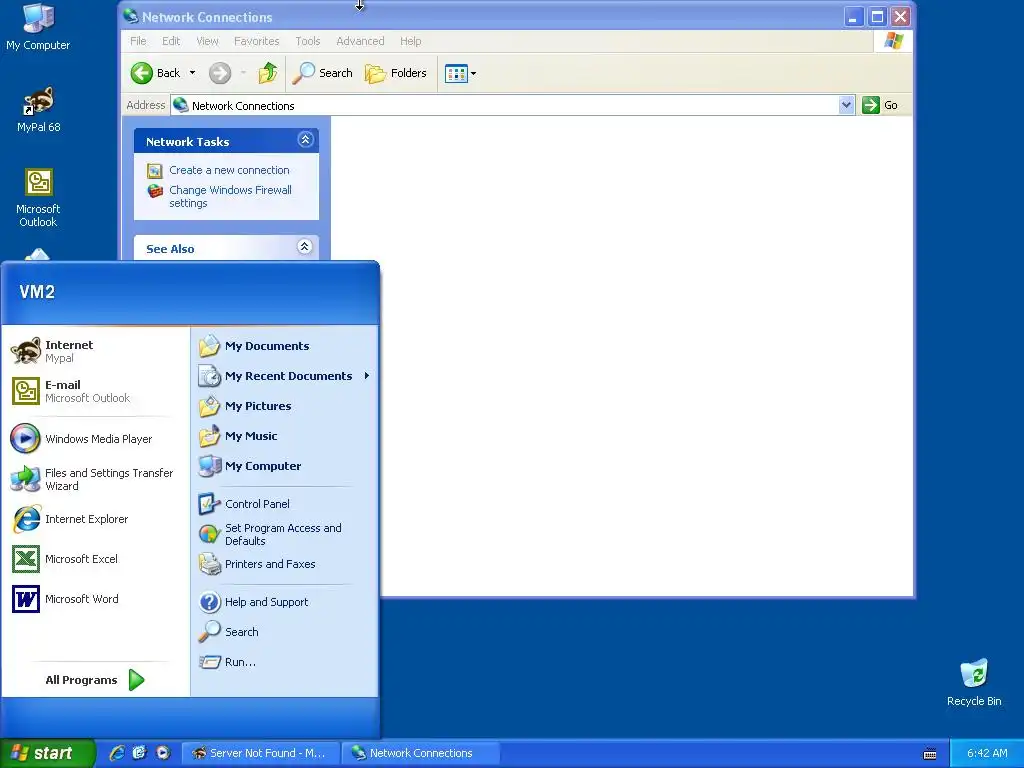
Task: Click Internet Explorer quick launch icon
Action: tap(117, 753)
